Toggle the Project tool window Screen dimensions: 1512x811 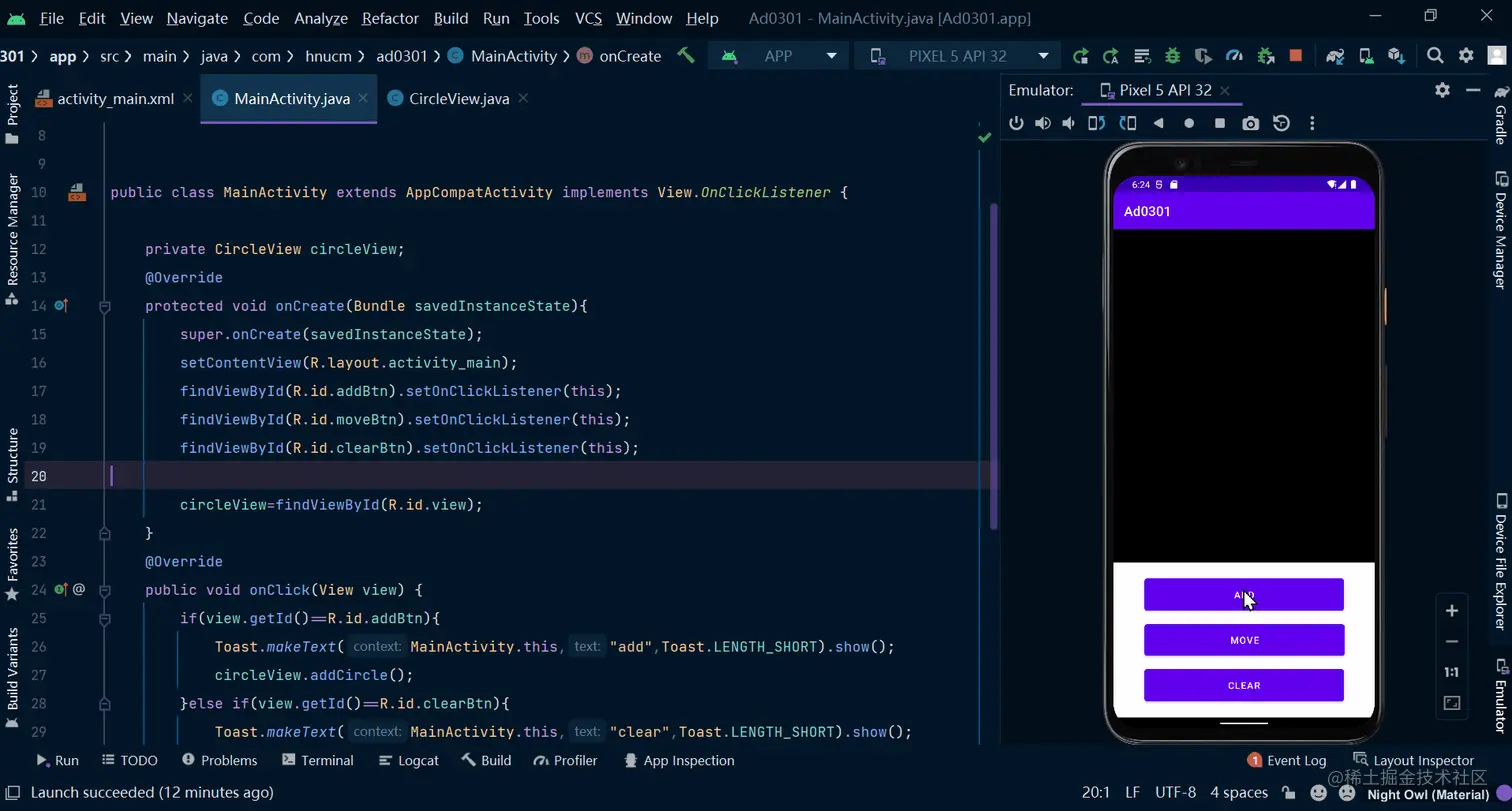pyautogui.click(x=13, y=104)
